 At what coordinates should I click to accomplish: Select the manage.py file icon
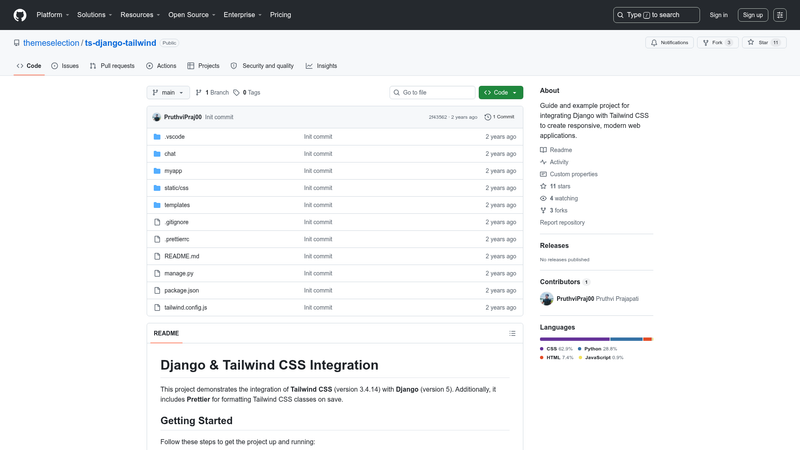[x=157, y=273]
